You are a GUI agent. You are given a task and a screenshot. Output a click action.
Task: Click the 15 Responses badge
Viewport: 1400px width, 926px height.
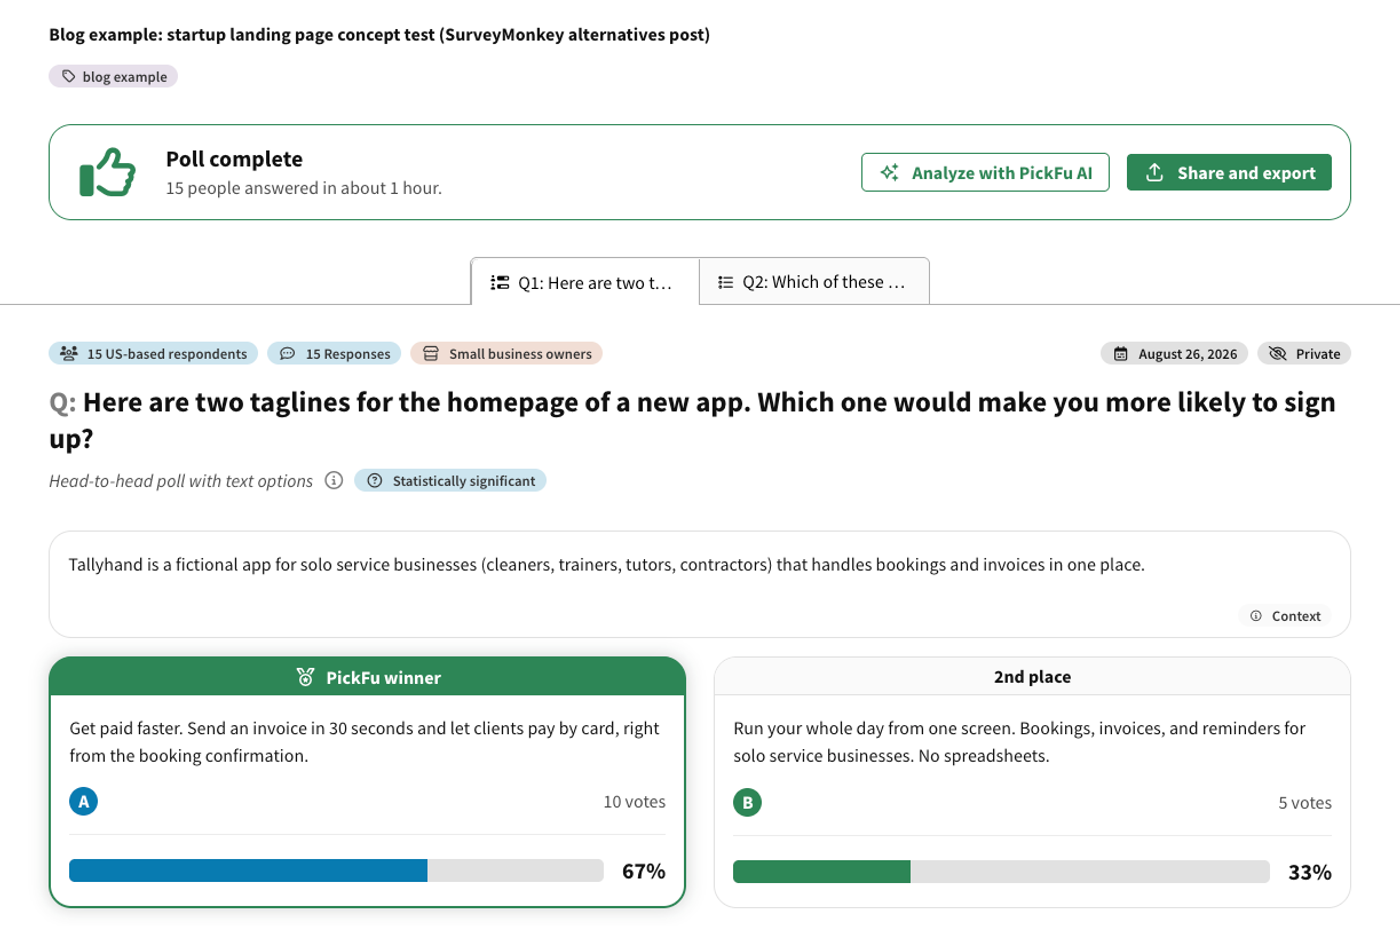click(334, 353)
